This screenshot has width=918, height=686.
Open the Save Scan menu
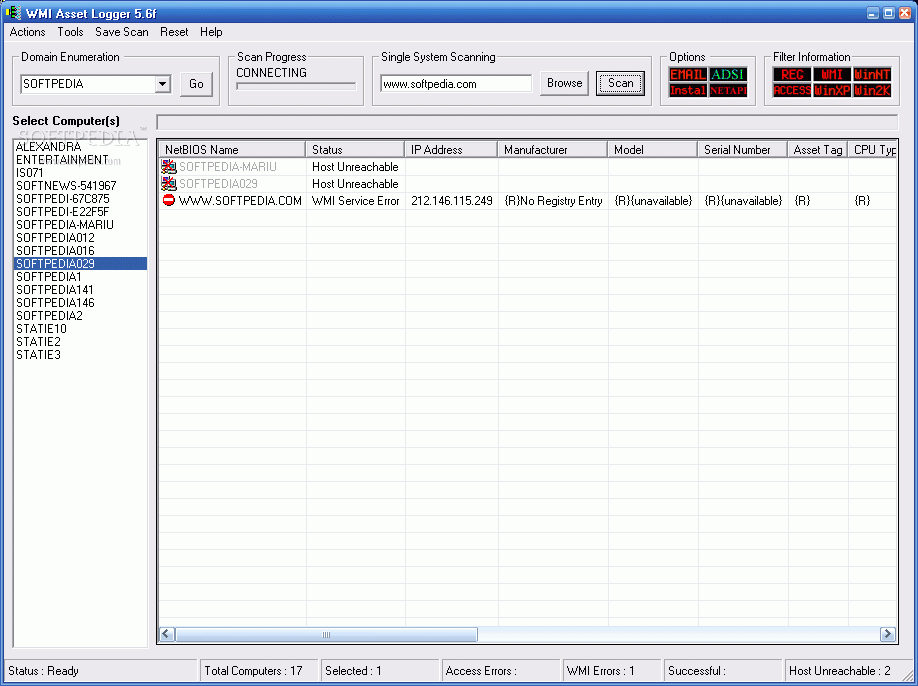pos(122,32)
